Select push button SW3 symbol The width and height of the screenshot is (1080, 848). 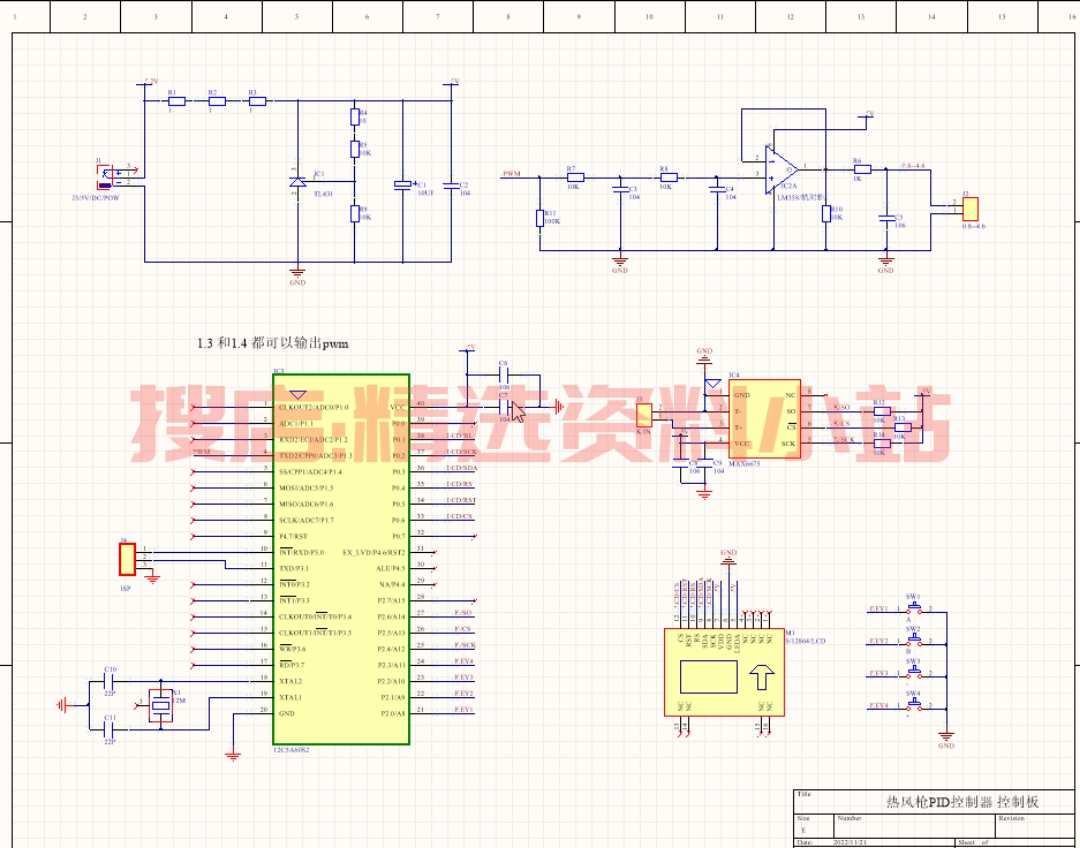click(914, 672)
